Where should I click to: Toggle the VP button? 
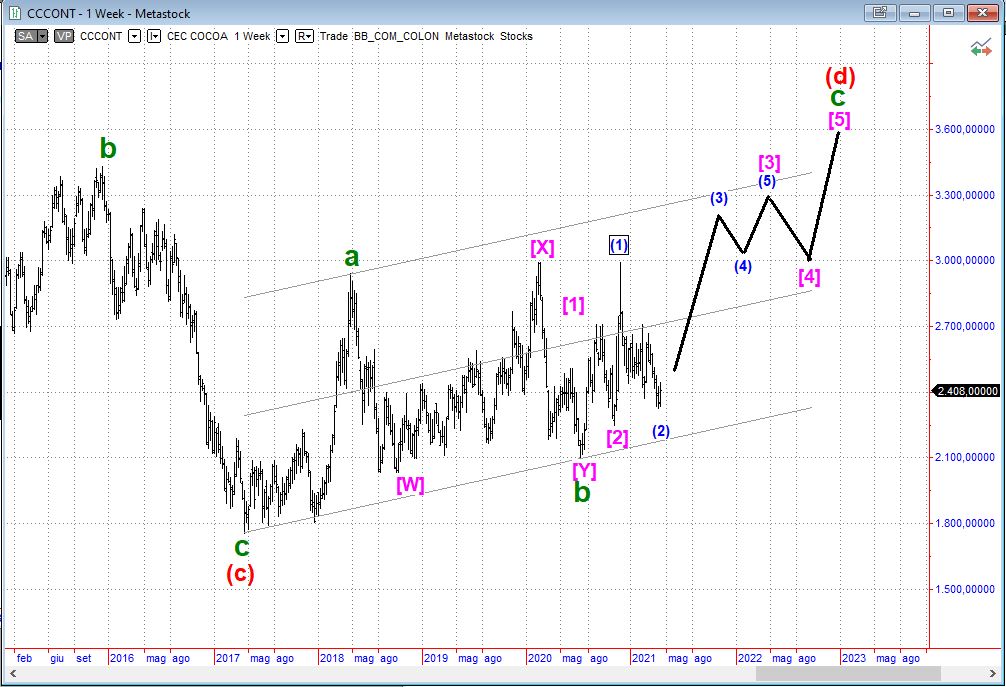point(64,37)
